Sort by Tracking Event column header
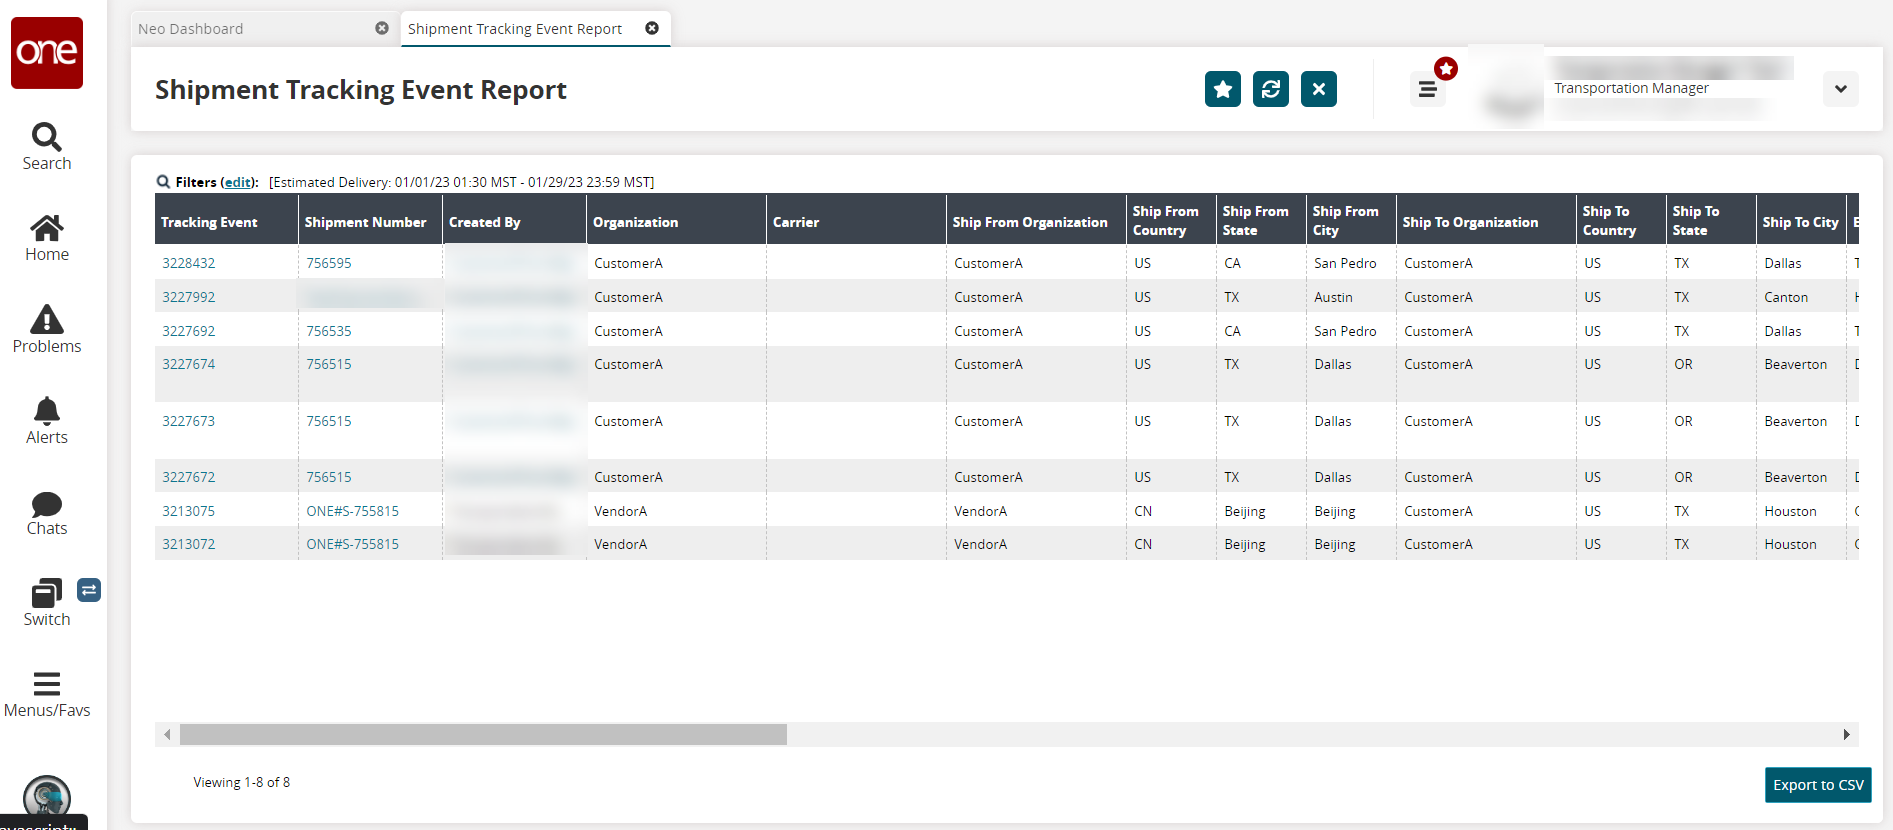Screen dimensions: 1893x830 pyautogui.click(x=226, y=219)
